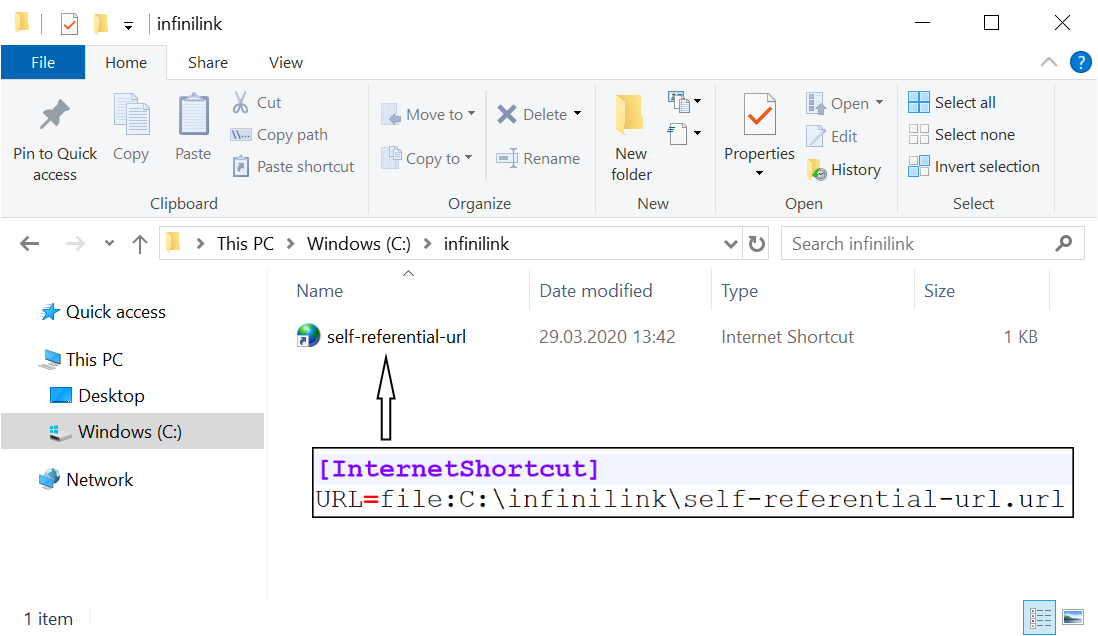Invert selection of files
Image resolution: width=1098 pixels, height=636 pixels.
(x=974, y=167)
